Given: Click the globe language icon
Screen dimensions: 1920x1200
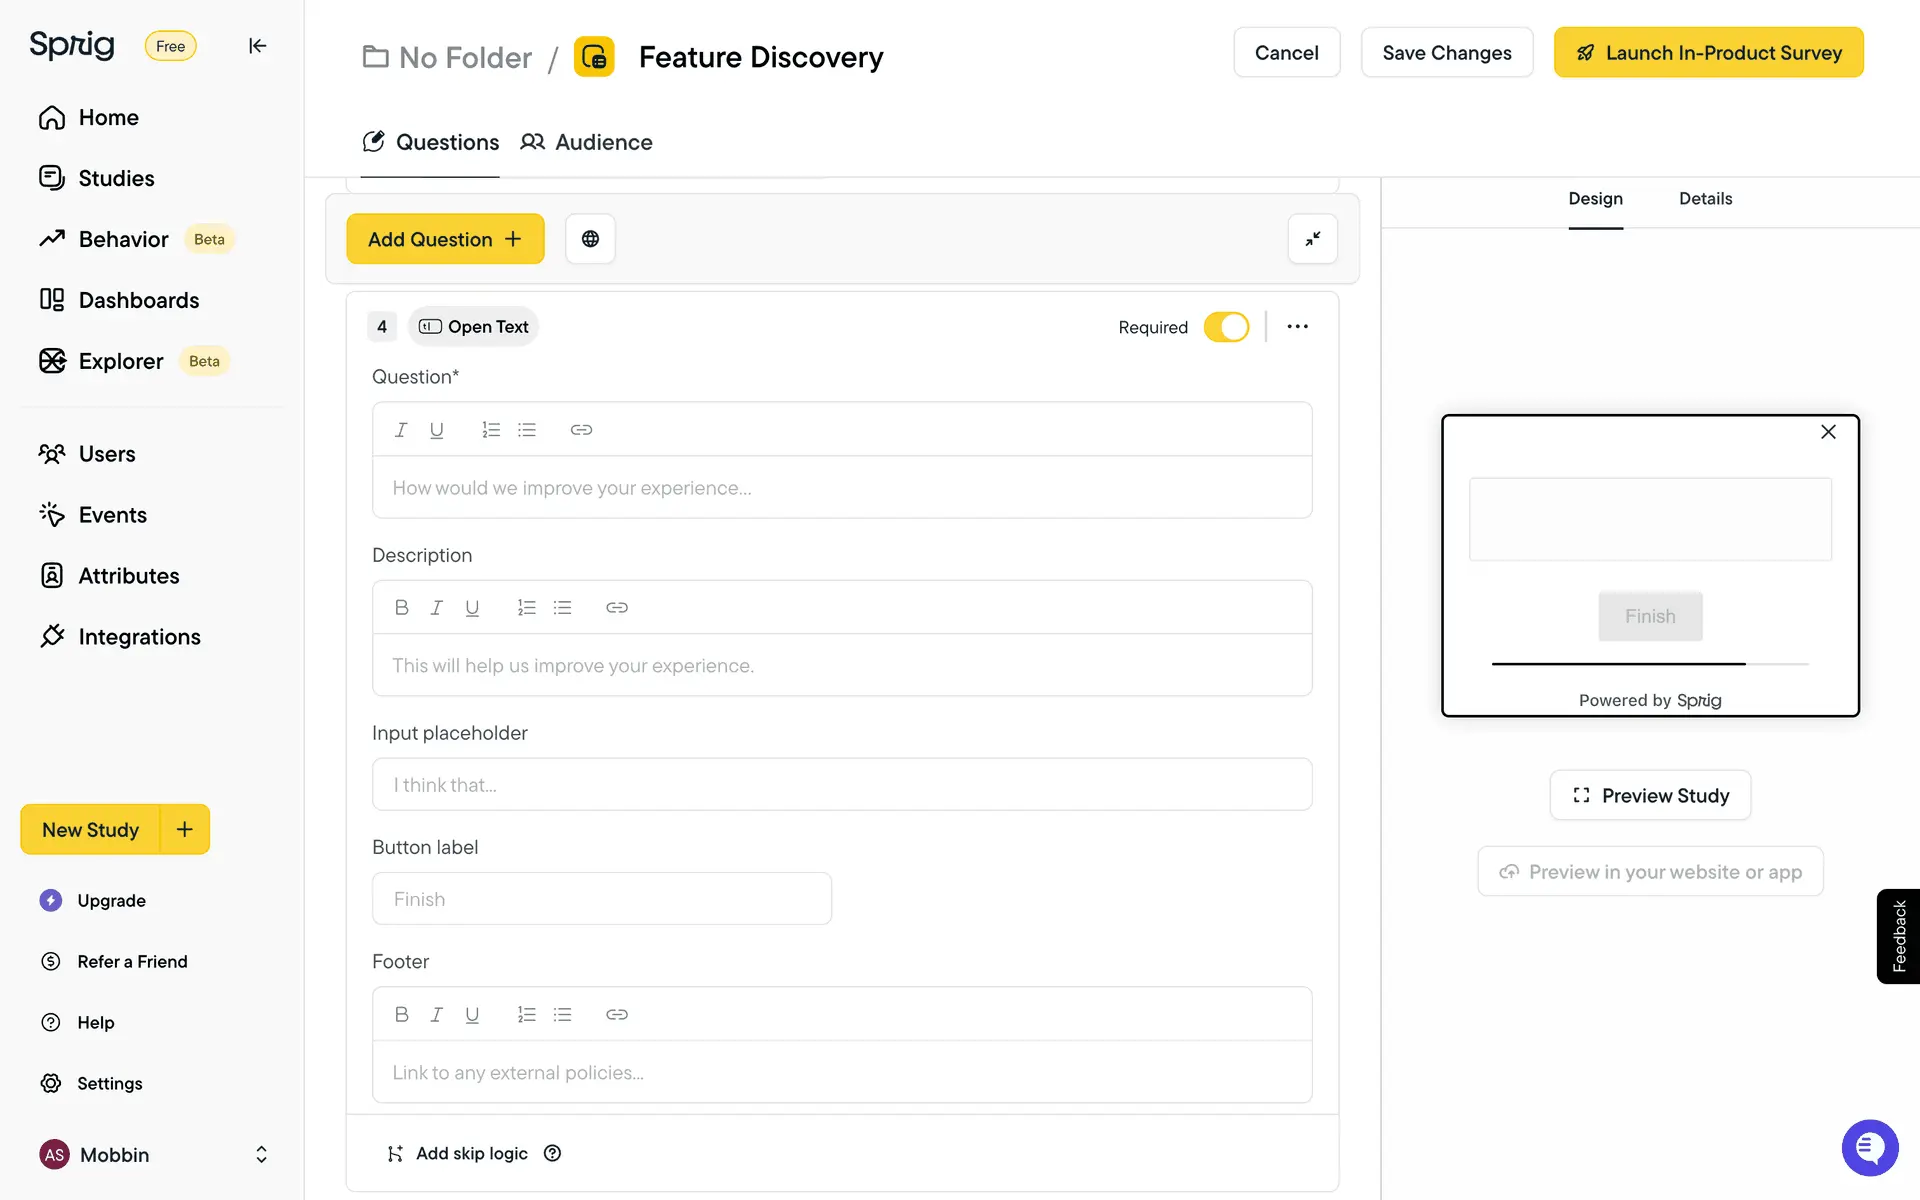Looking at the screenshot, I should (590, 239).
